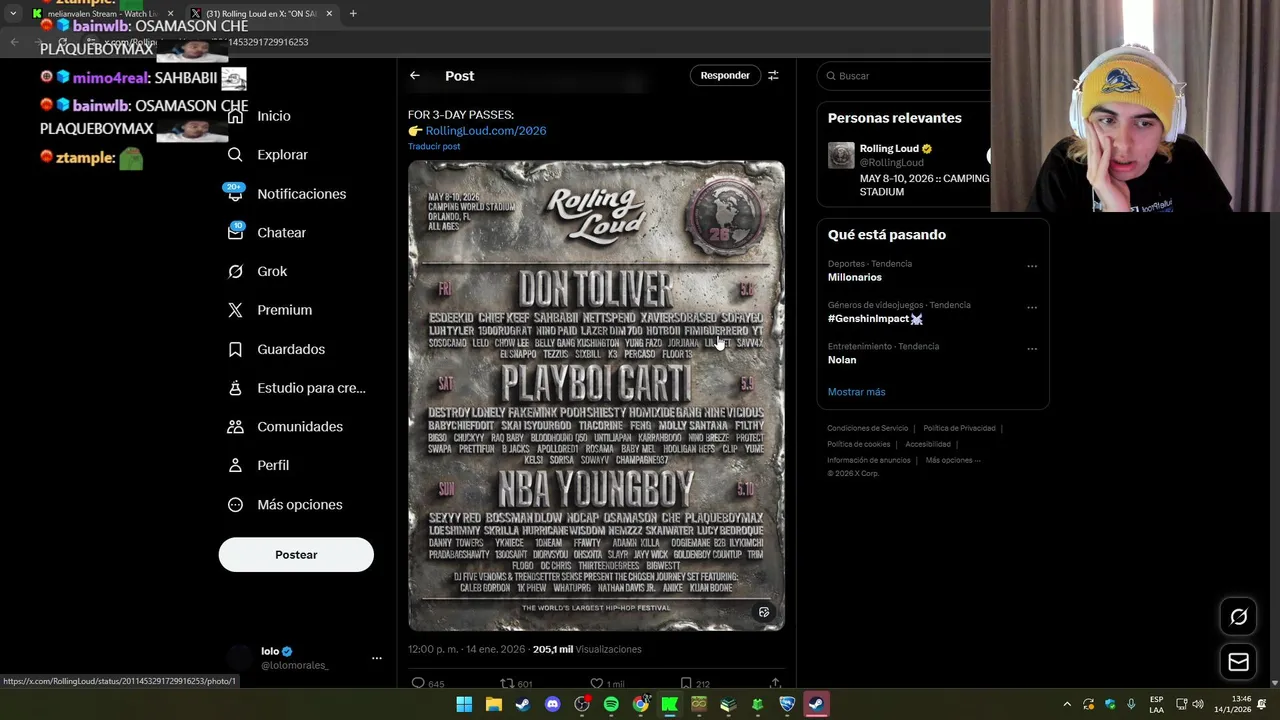
Task: Click the Perfil person icon
Action: tap(235, 465)
